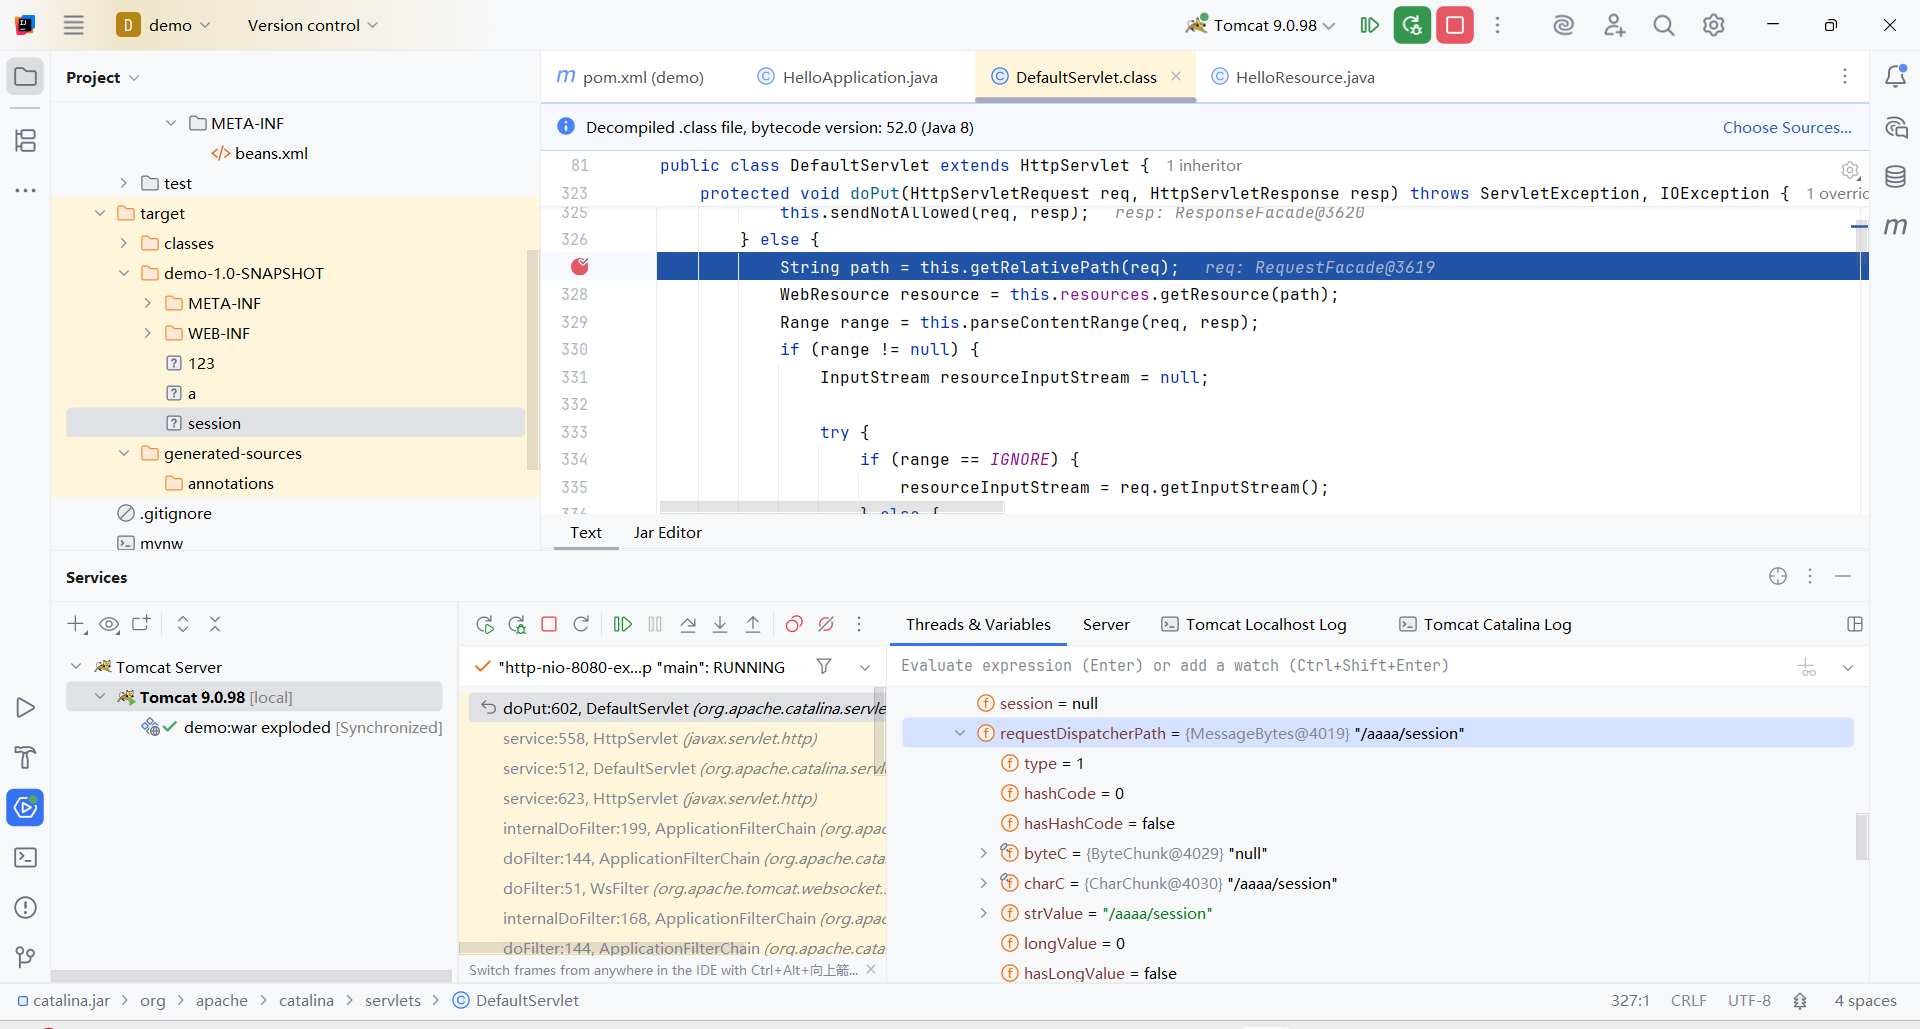The width and height of the screenshot is (1920, 1029).
Task: Click the Step Over icon
Action: click(688, 625)
